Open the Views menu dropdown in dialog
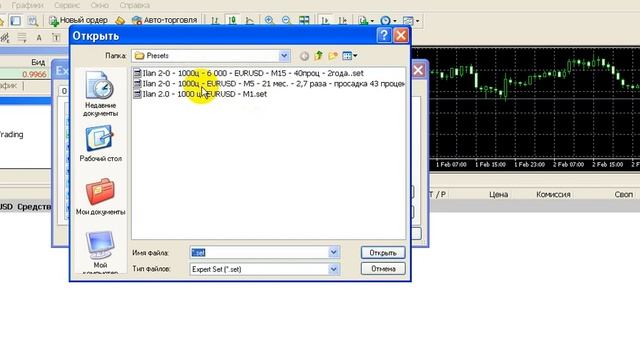 [350, 56]
